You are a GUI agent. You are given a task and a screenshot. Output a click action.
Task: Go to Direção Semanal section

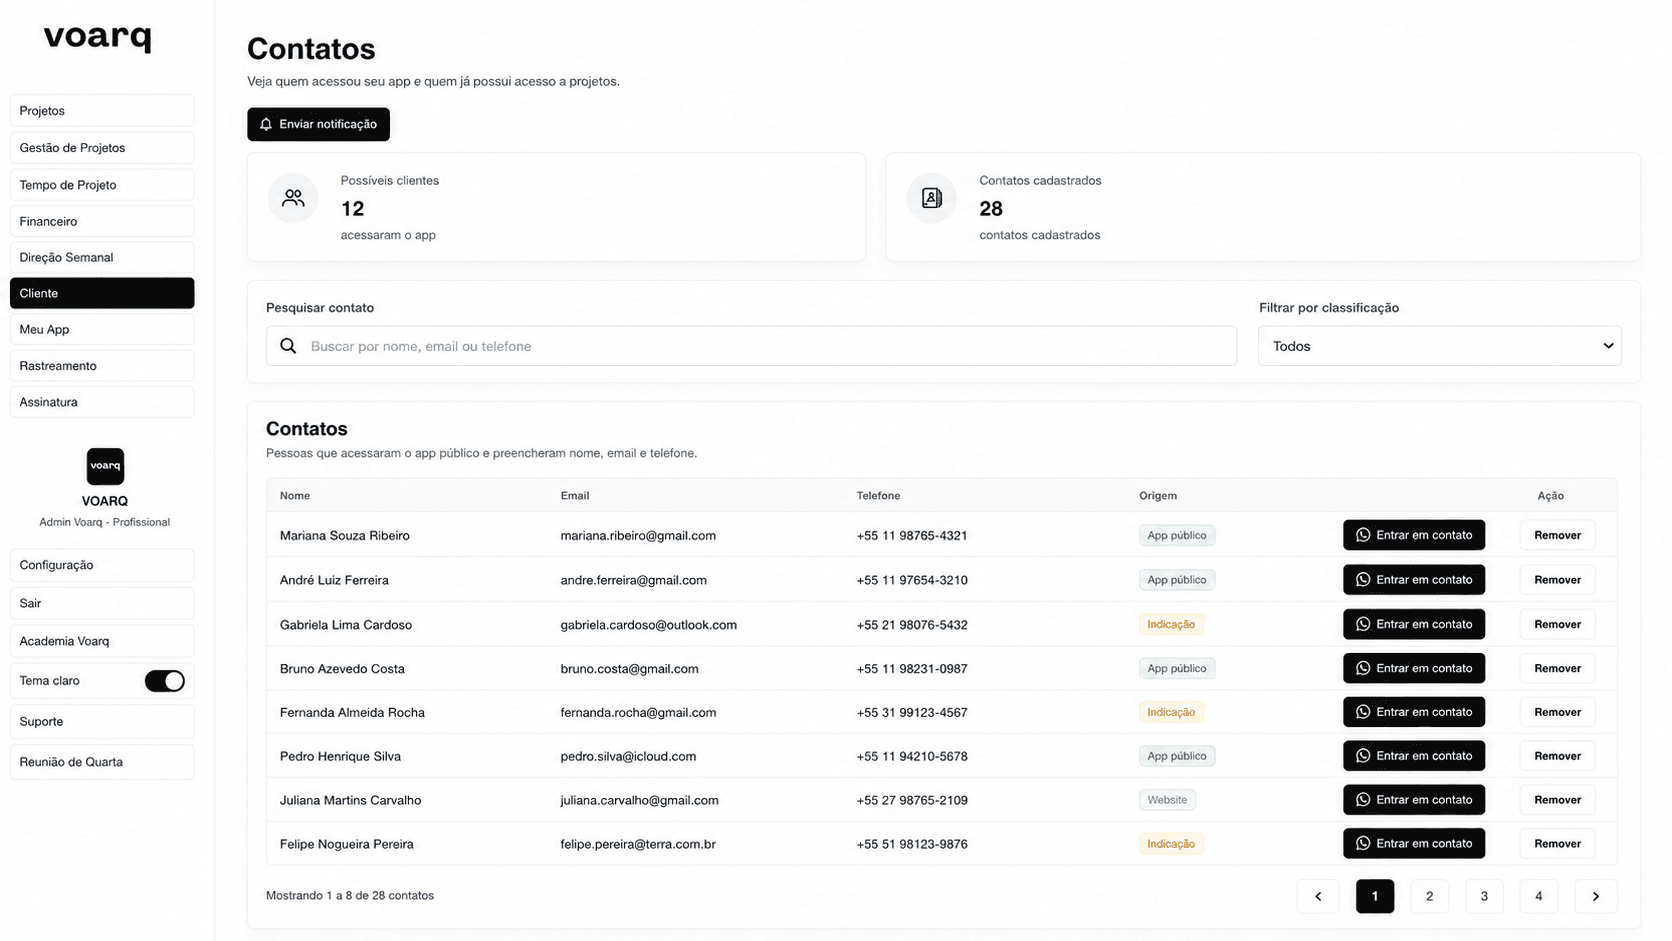coord(102,257)
